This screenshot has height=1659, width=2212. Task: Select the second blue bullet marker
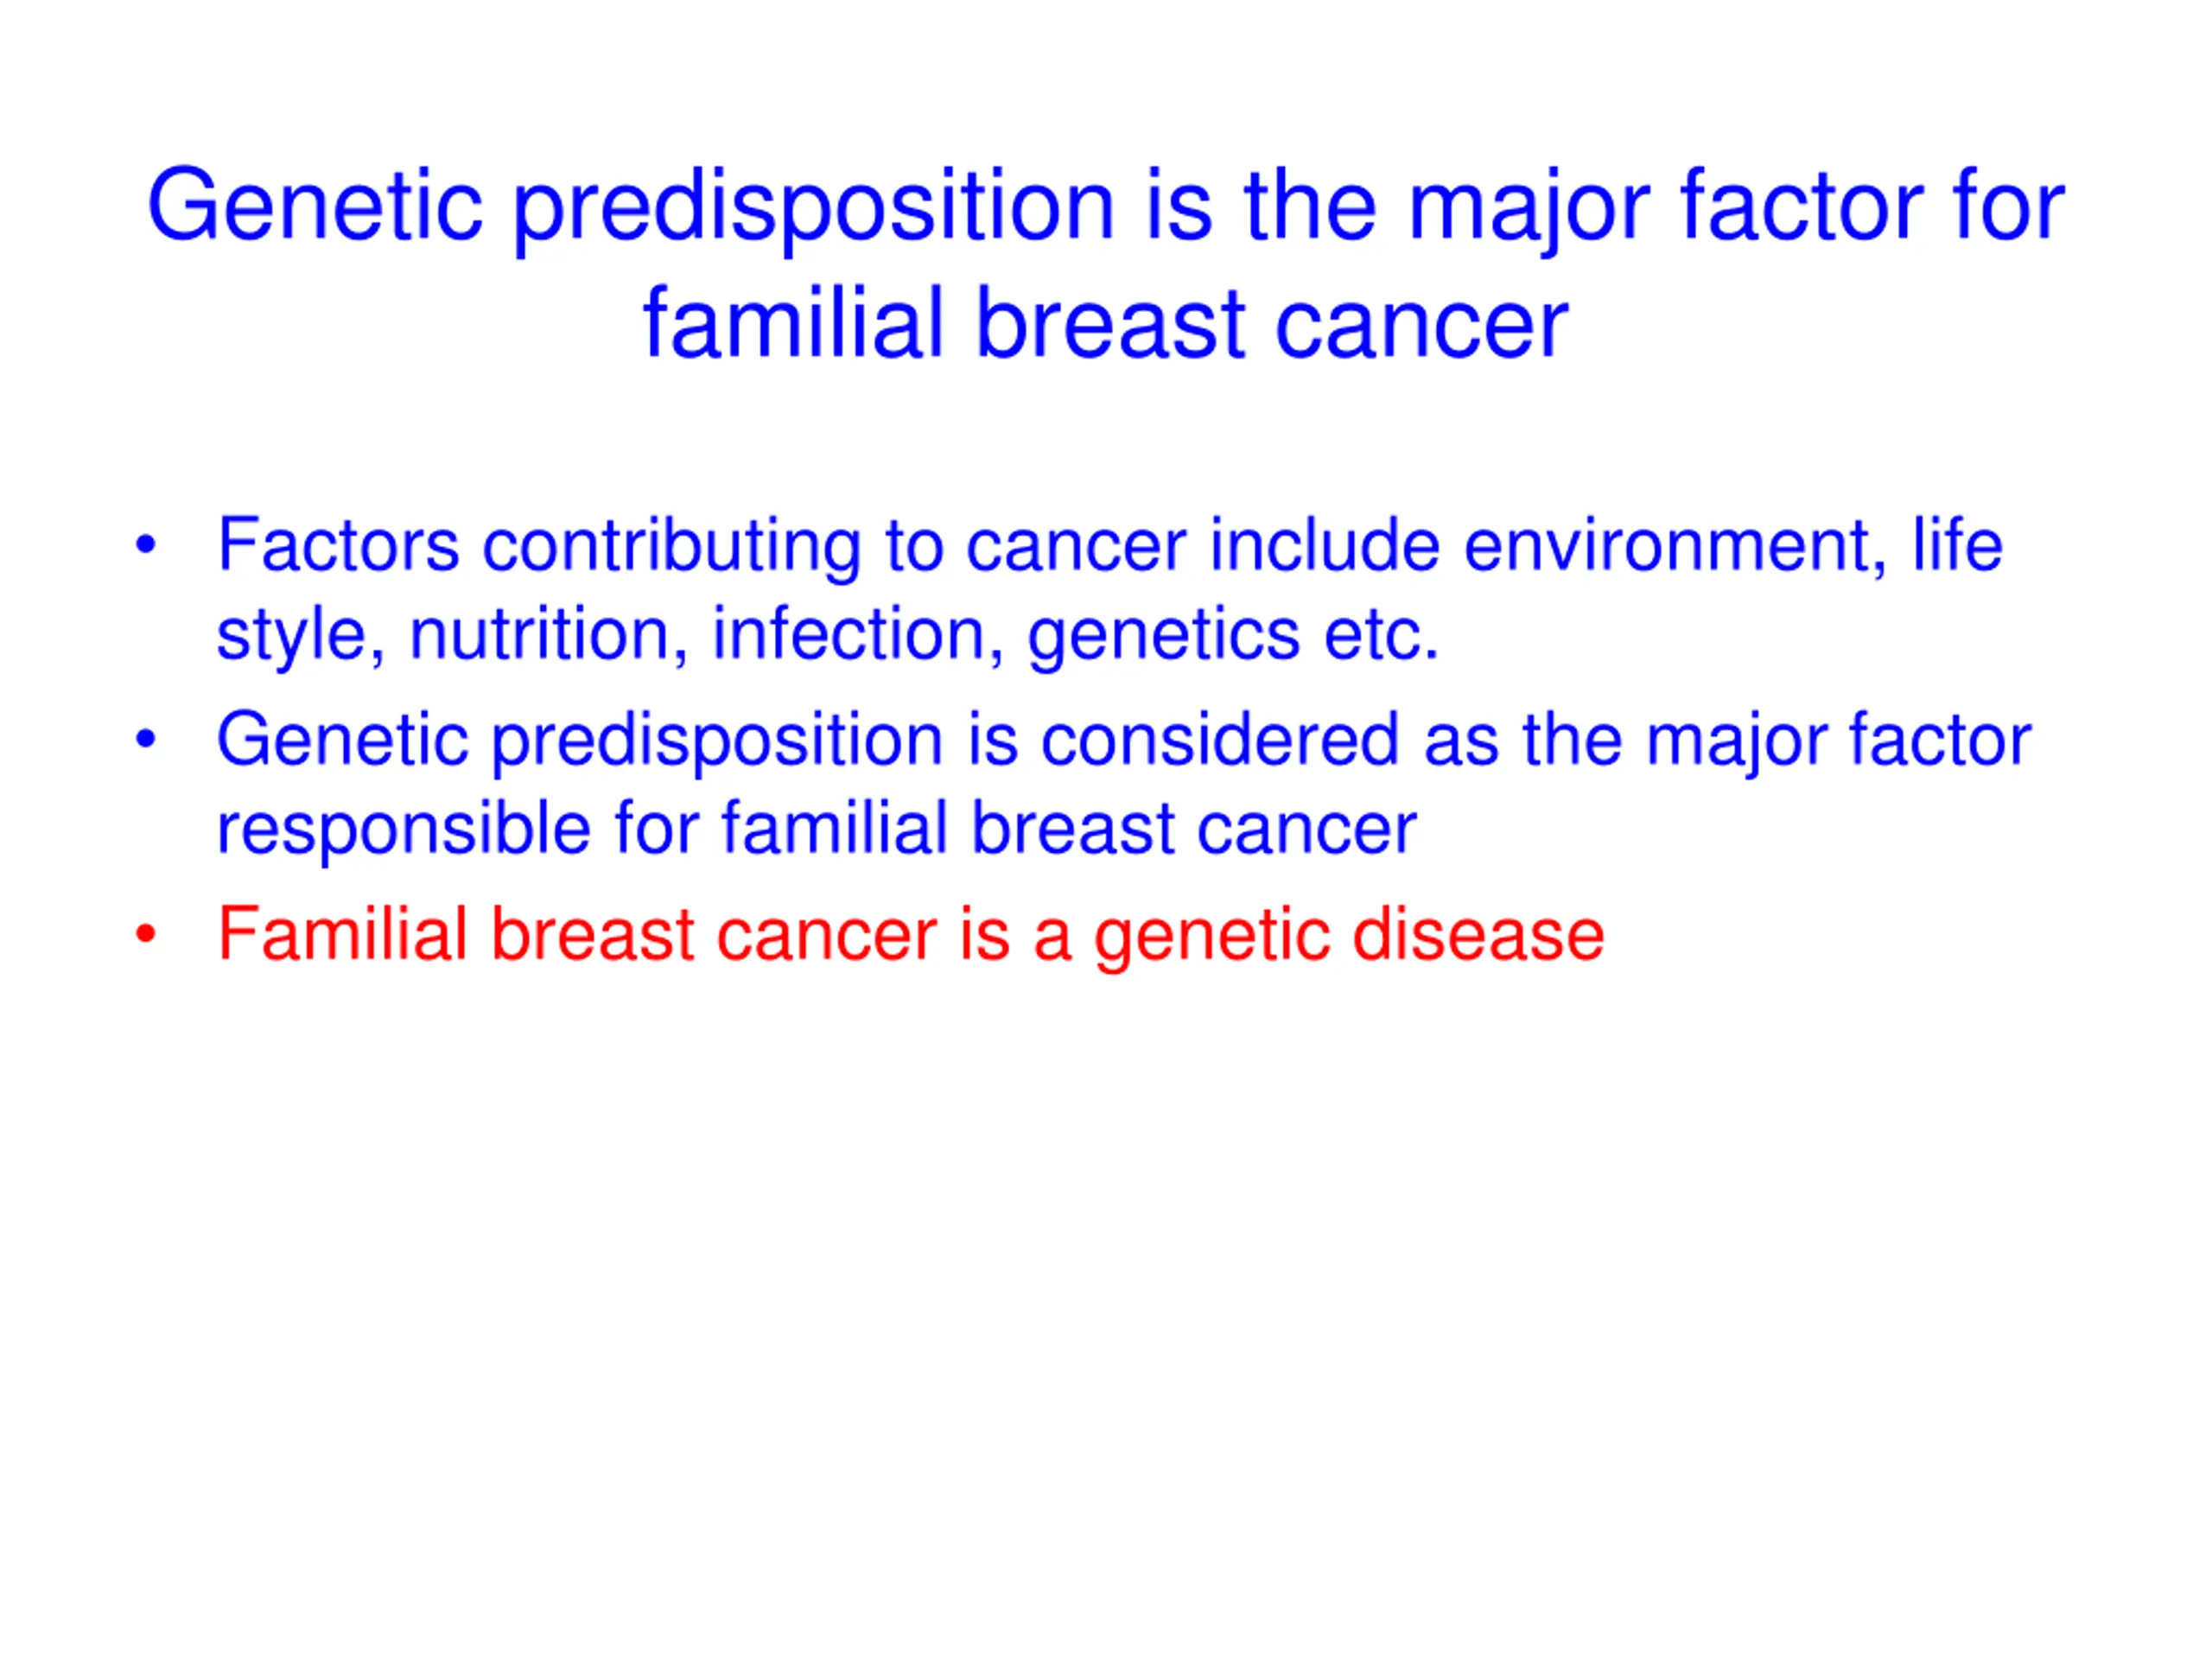[146, 741]
